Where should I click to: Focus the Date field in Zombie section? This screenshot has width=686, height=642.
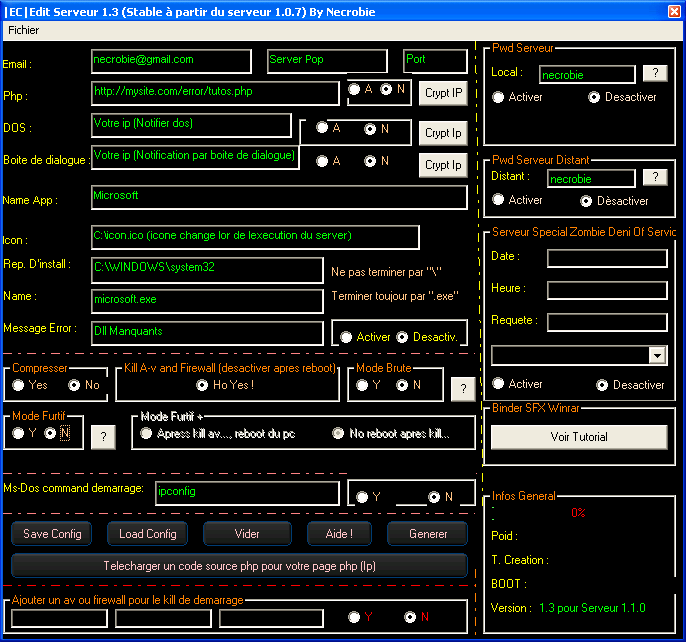click(x=607, y=258)
